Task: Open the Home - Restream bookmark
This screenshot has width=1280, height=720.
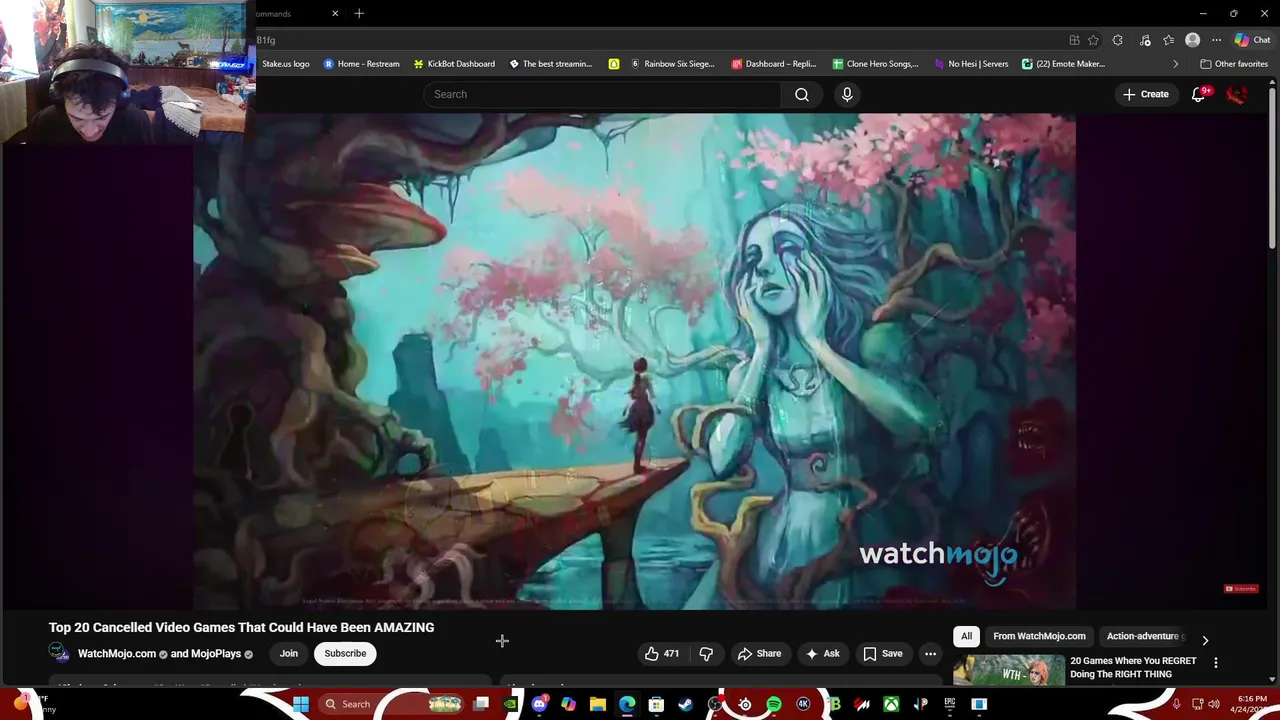Action: [361, 64]
